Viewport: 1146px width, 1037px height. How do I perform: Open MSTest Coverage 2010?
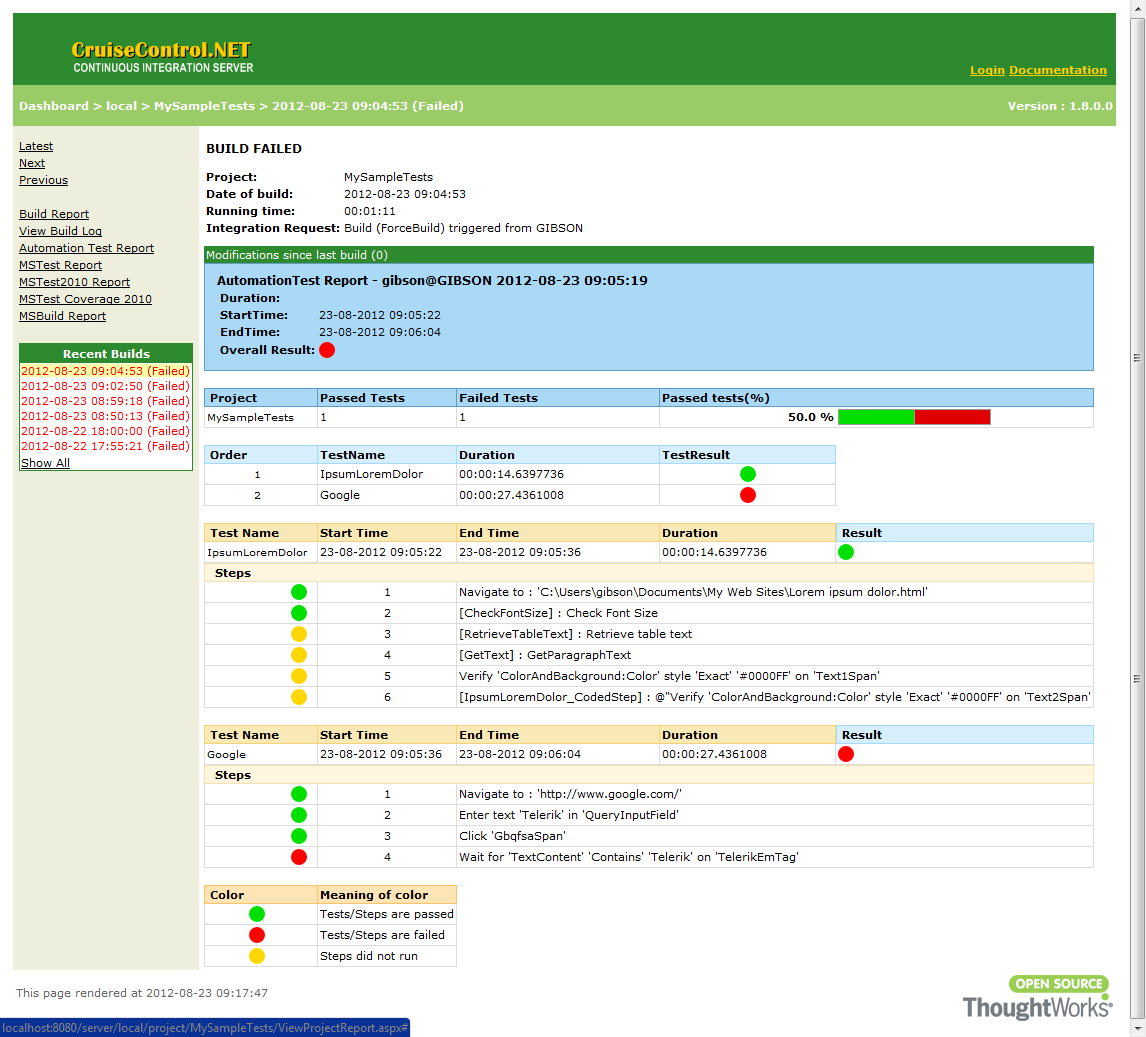click(x=86, y=299)
